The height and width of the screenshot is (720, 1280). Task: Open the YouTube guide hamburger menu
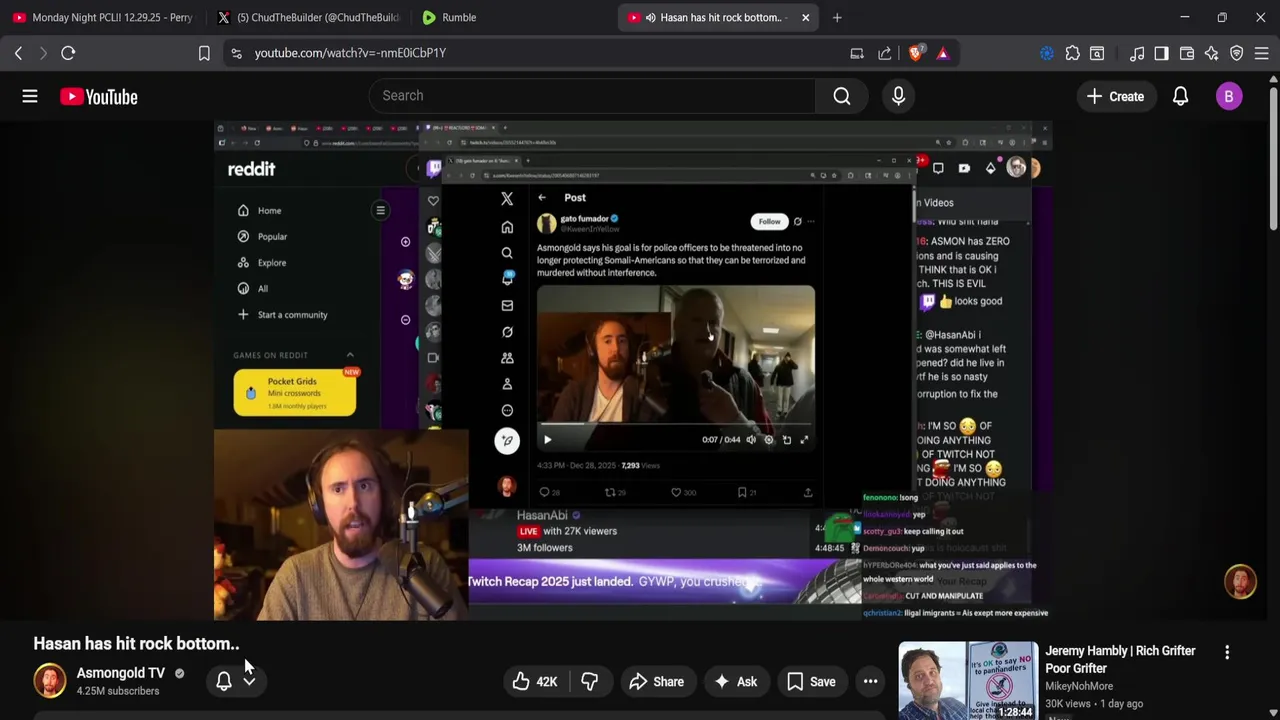(30, 96)
